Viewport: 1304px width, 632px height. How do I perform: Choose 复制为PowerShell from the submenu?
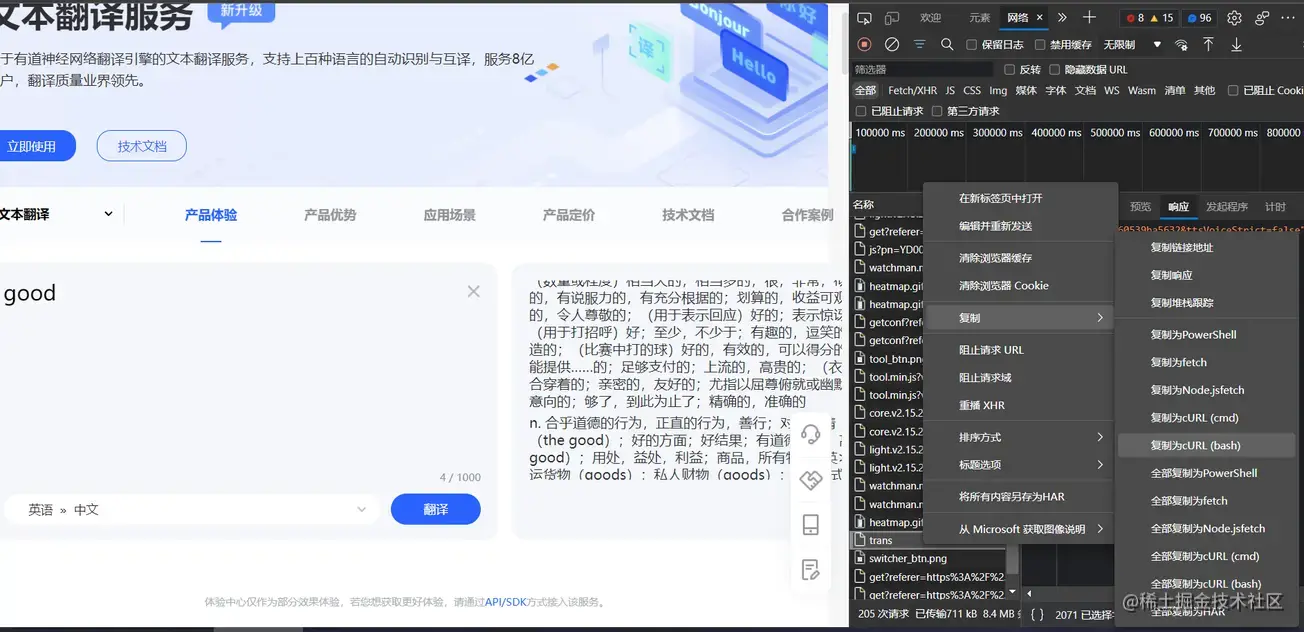(1206, 335)
